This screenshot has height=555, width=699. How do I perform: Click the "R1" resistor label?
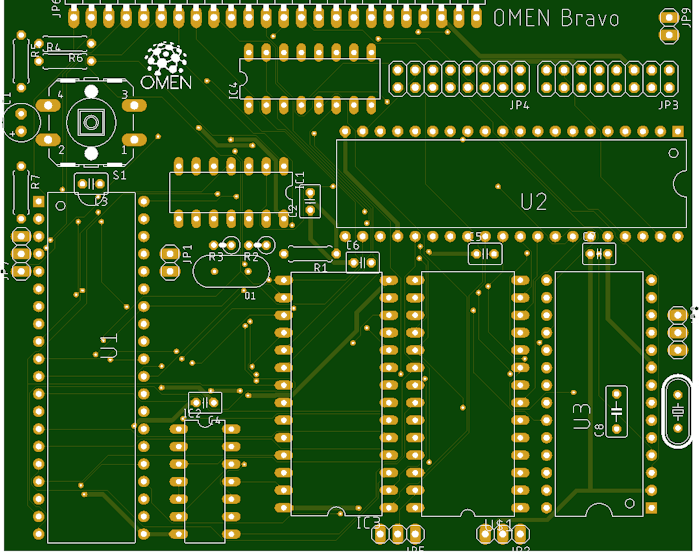321,268
